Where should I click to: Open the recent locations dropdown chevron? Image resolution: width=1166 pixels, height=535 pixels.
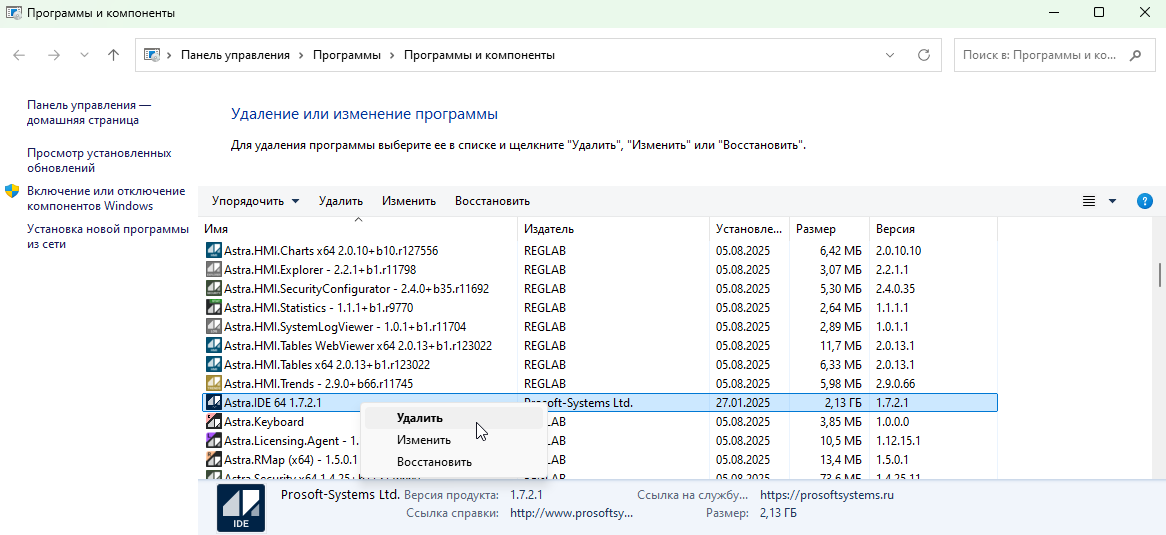click(84, 56)
